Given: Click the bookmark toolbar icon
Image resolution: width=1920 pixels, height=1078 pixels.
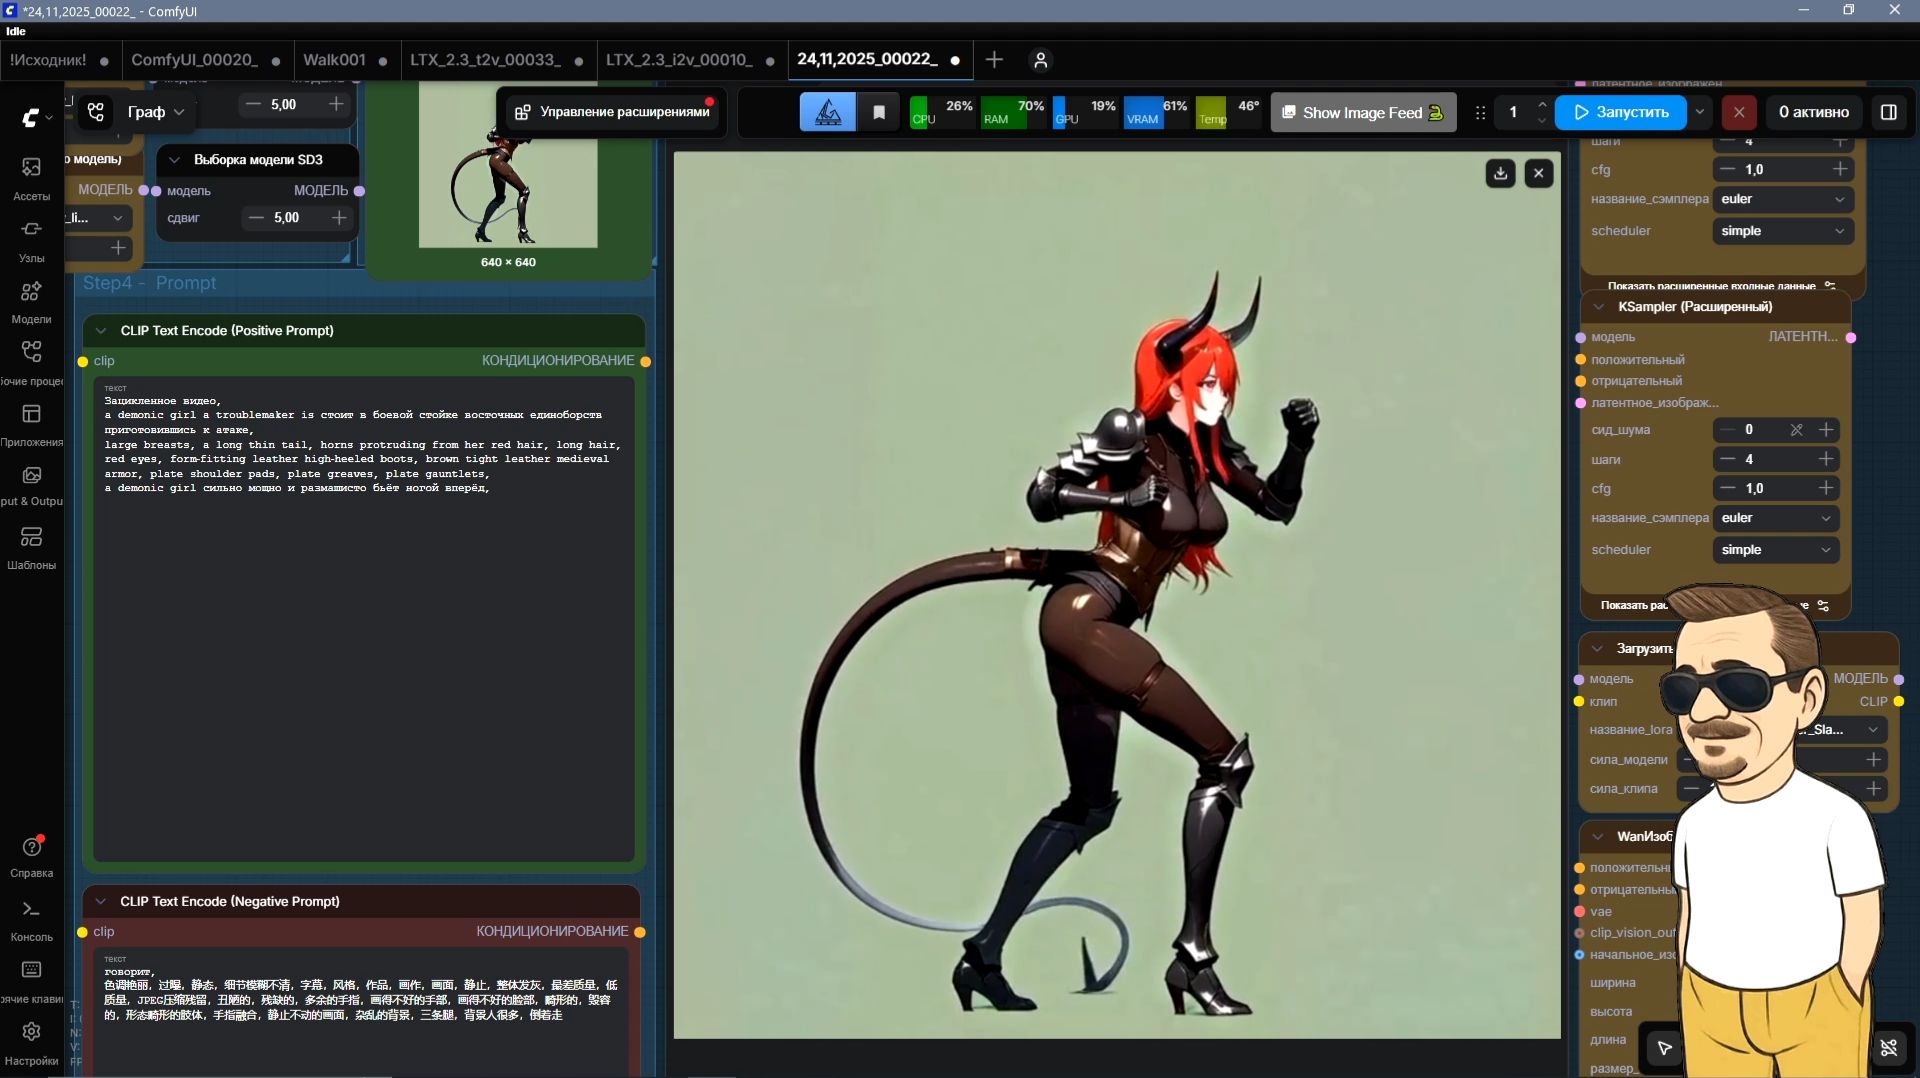Looking at the screenshot, I should click(879, 112).
